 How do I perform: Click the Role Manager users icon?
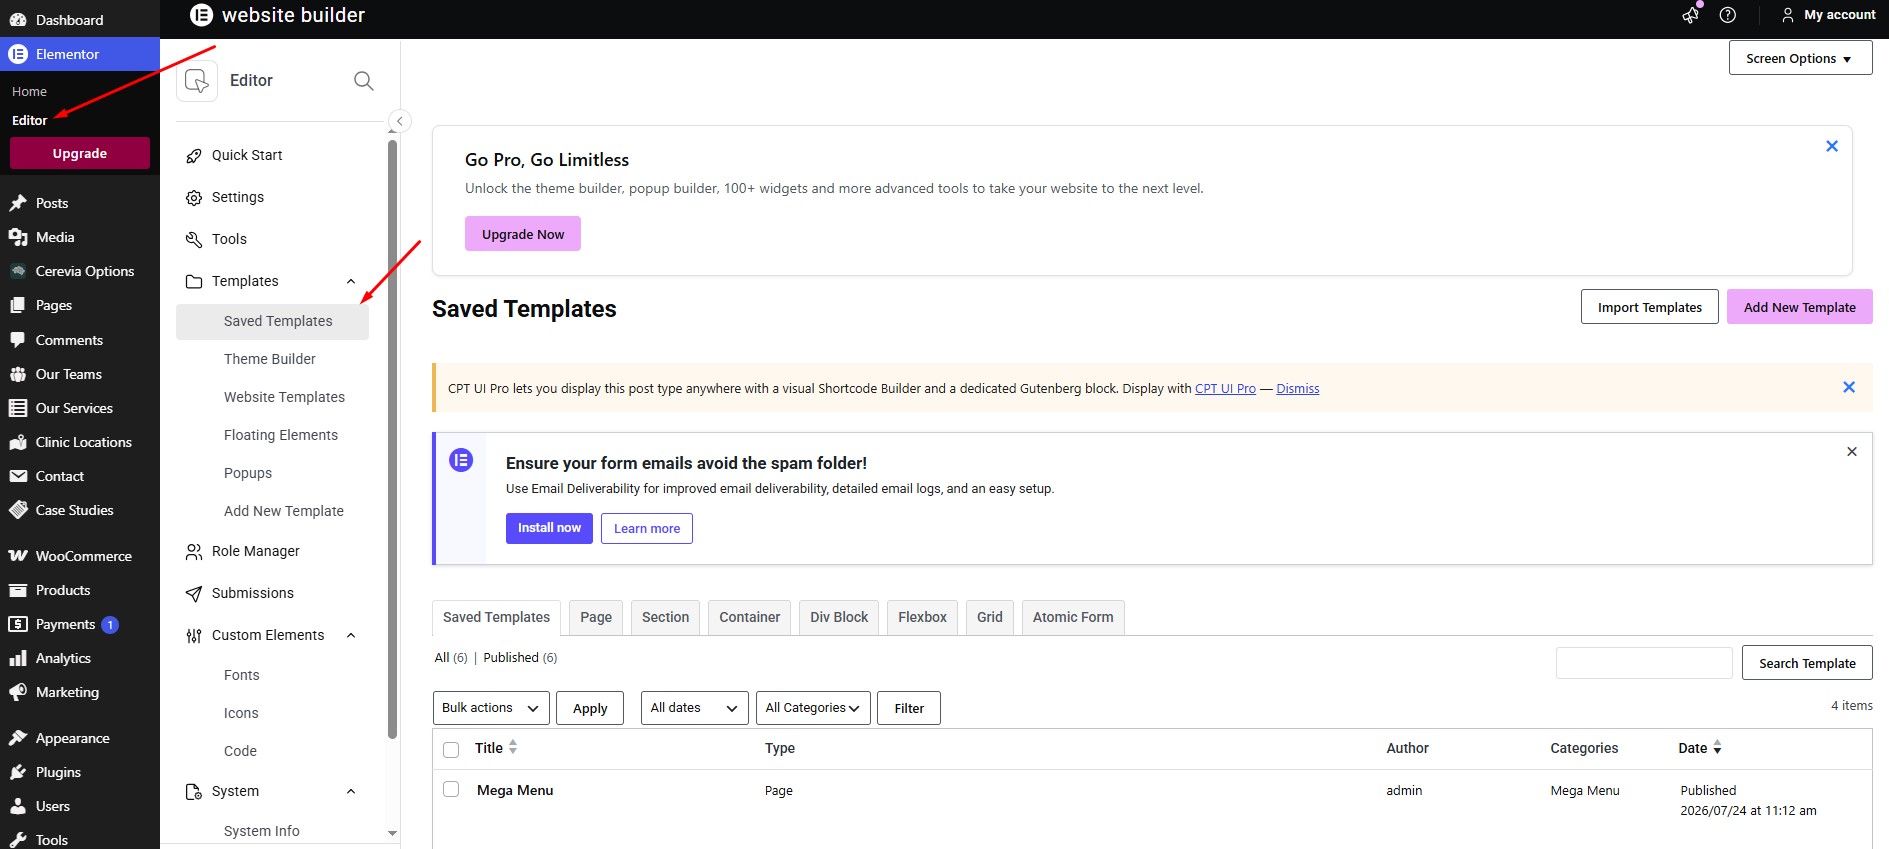(x=194, y=552)
